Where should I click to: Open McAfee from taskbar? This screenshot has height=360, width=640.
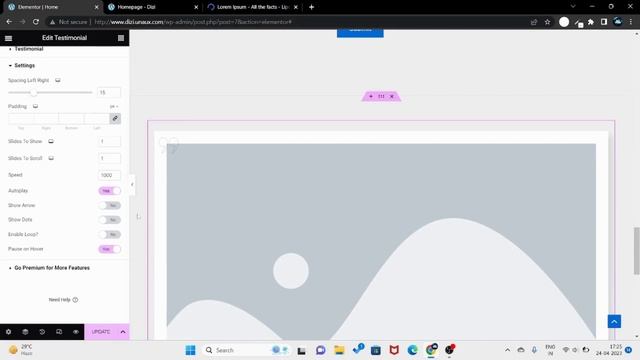(x=394, y=350)
